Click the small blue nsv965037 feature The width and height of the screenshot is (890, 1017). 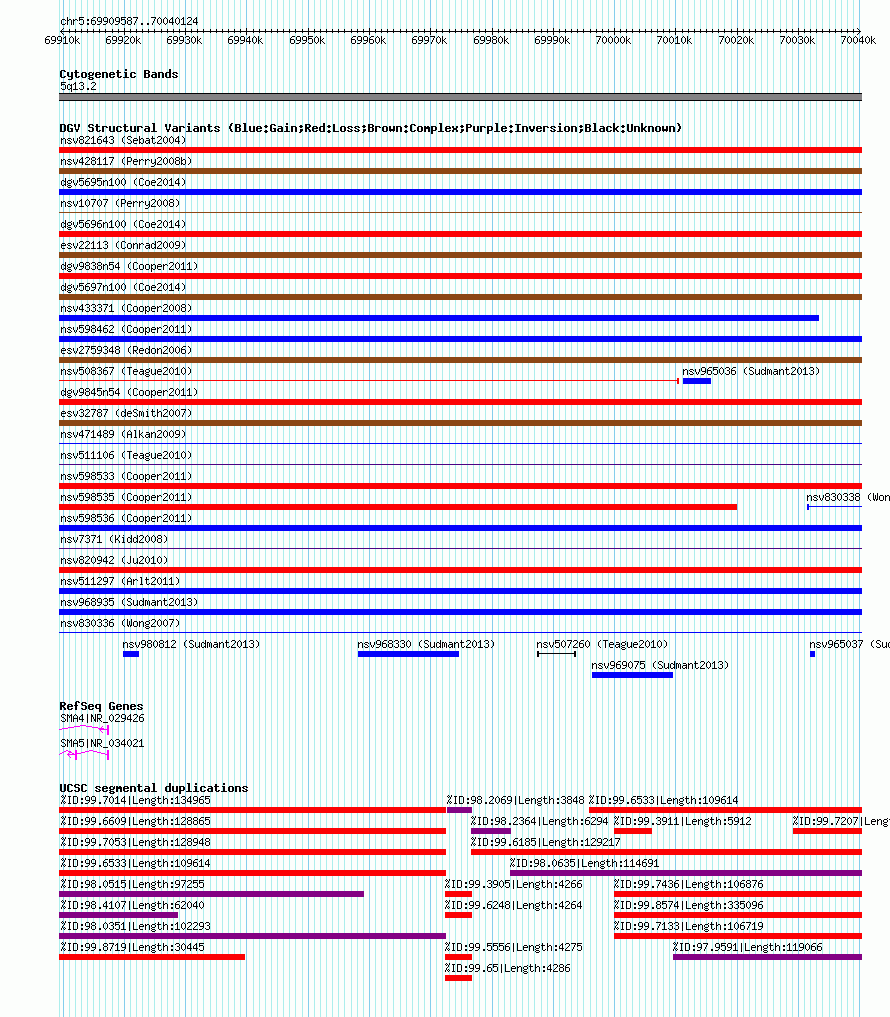(x=813, y=654)
